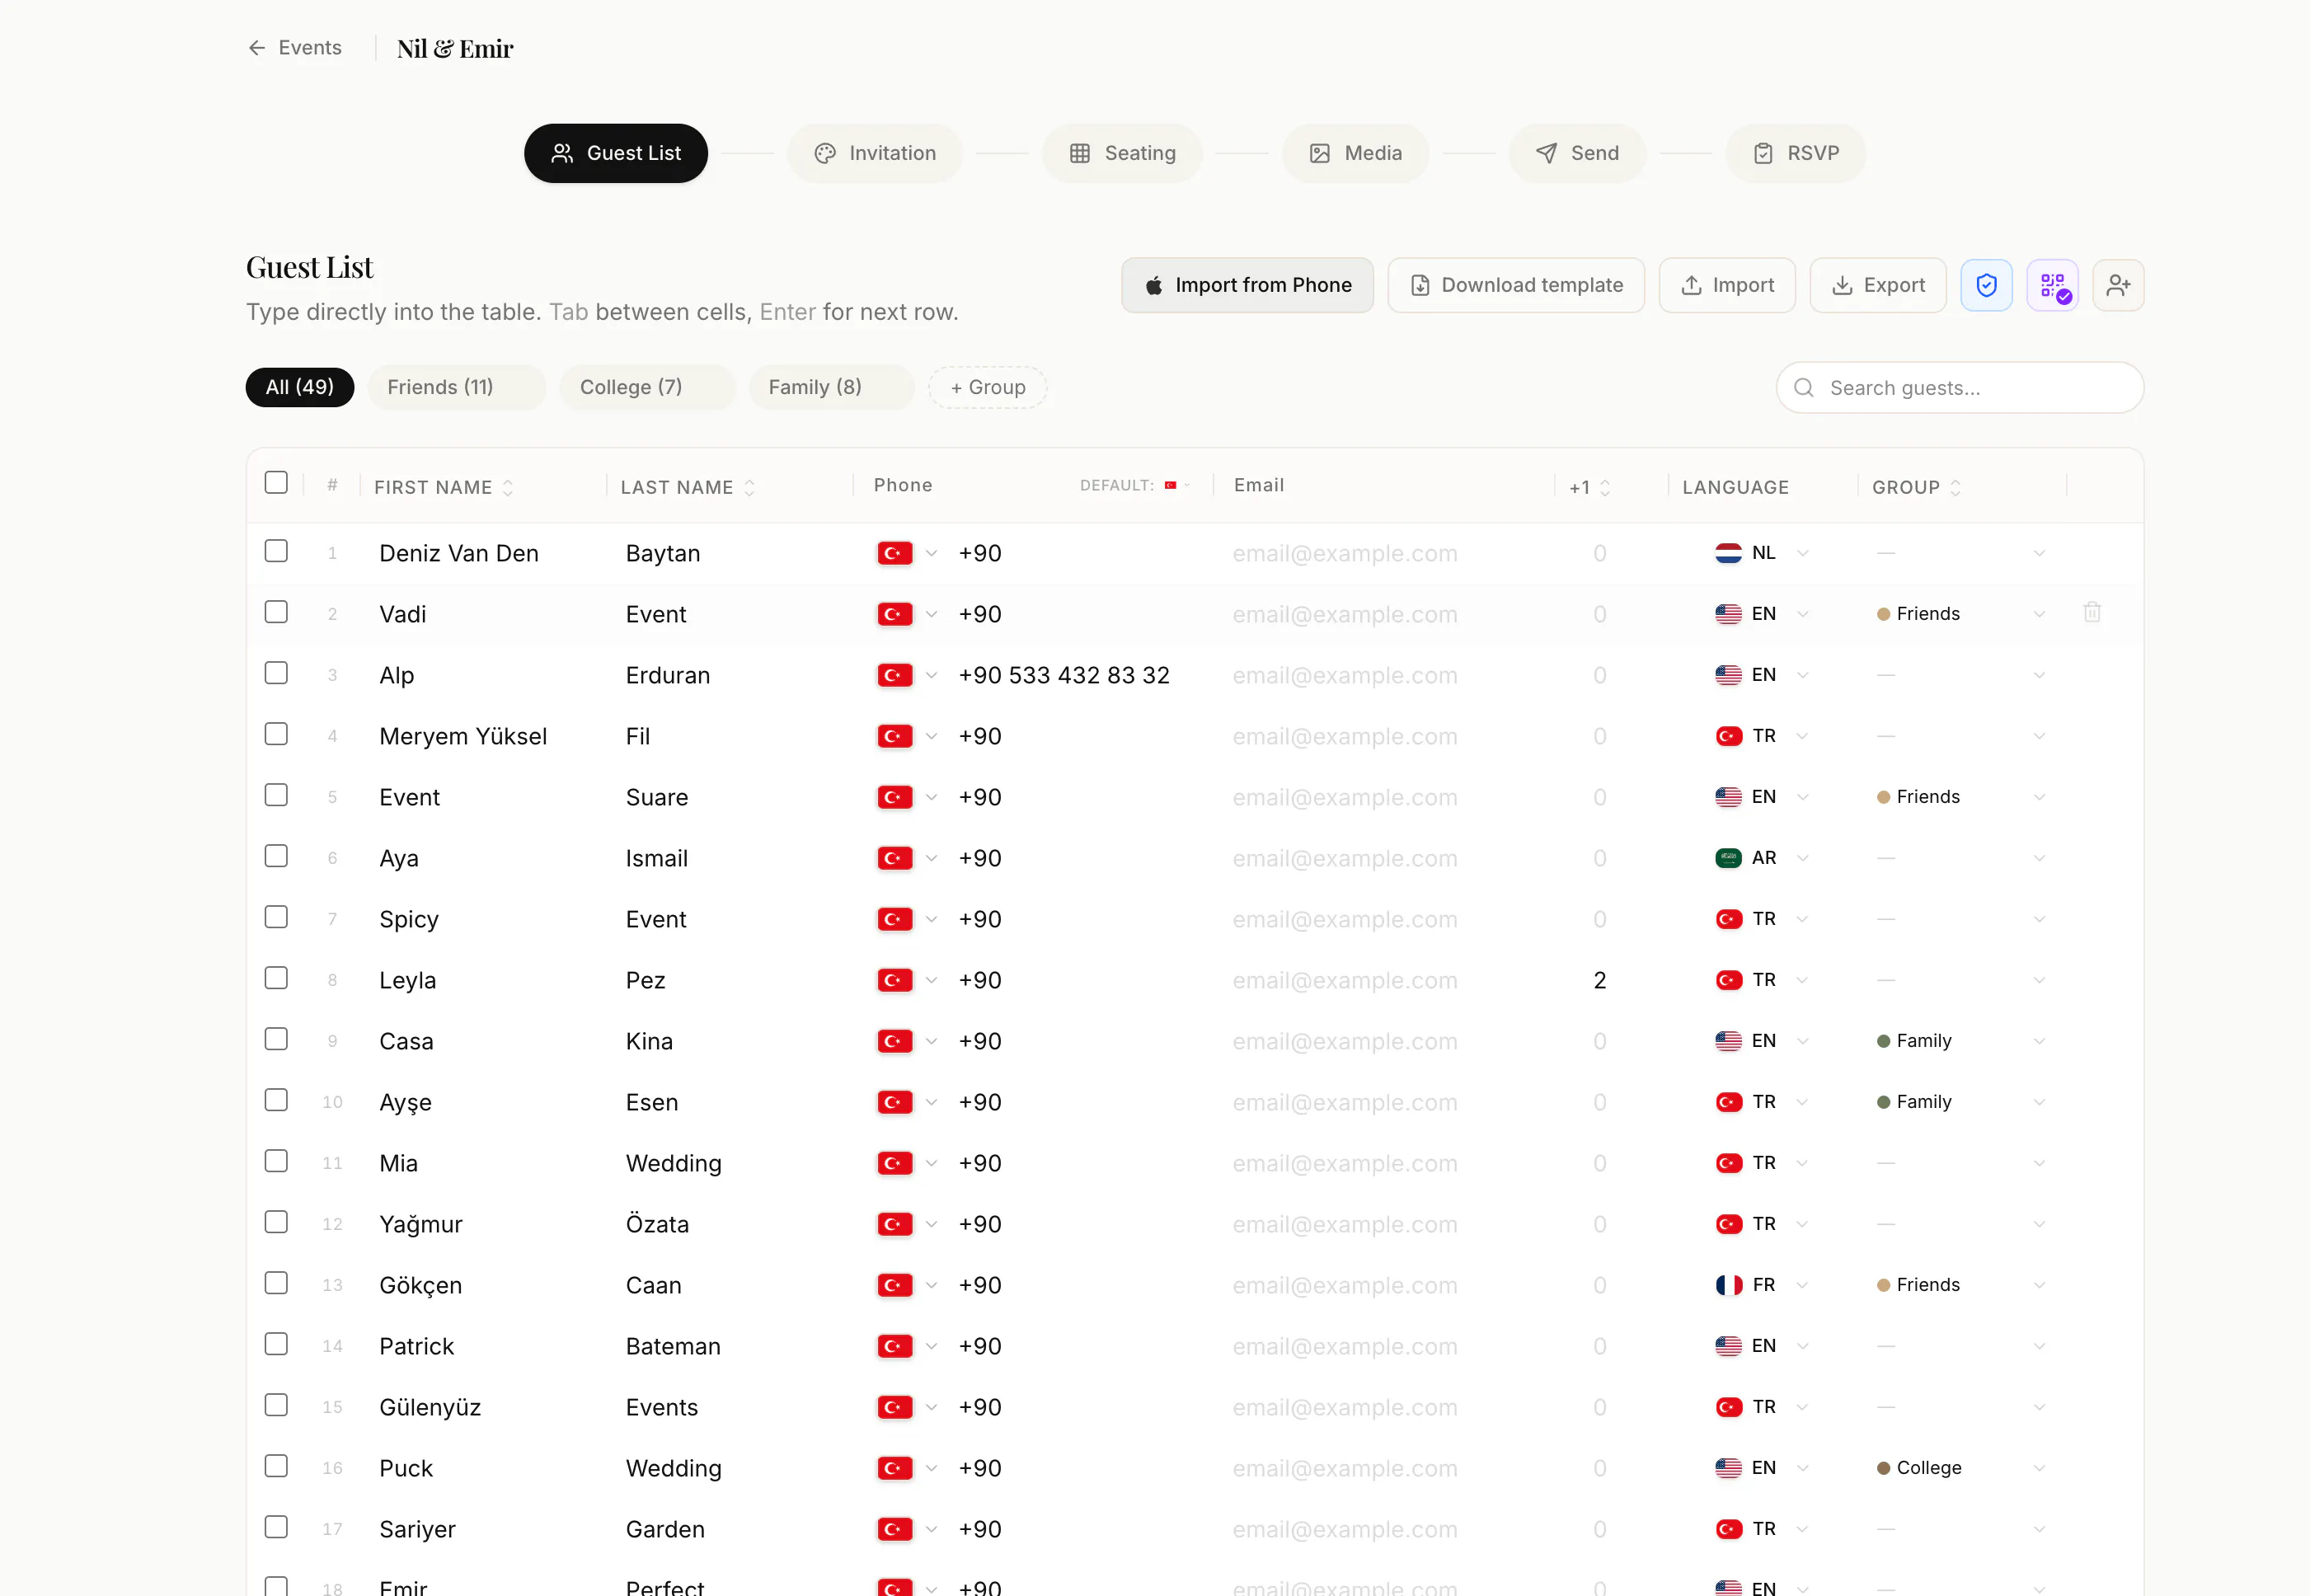Click the US flag in Puck Wedding row
This screenshot has width=2310, height=1596.
[1728, 1468]
